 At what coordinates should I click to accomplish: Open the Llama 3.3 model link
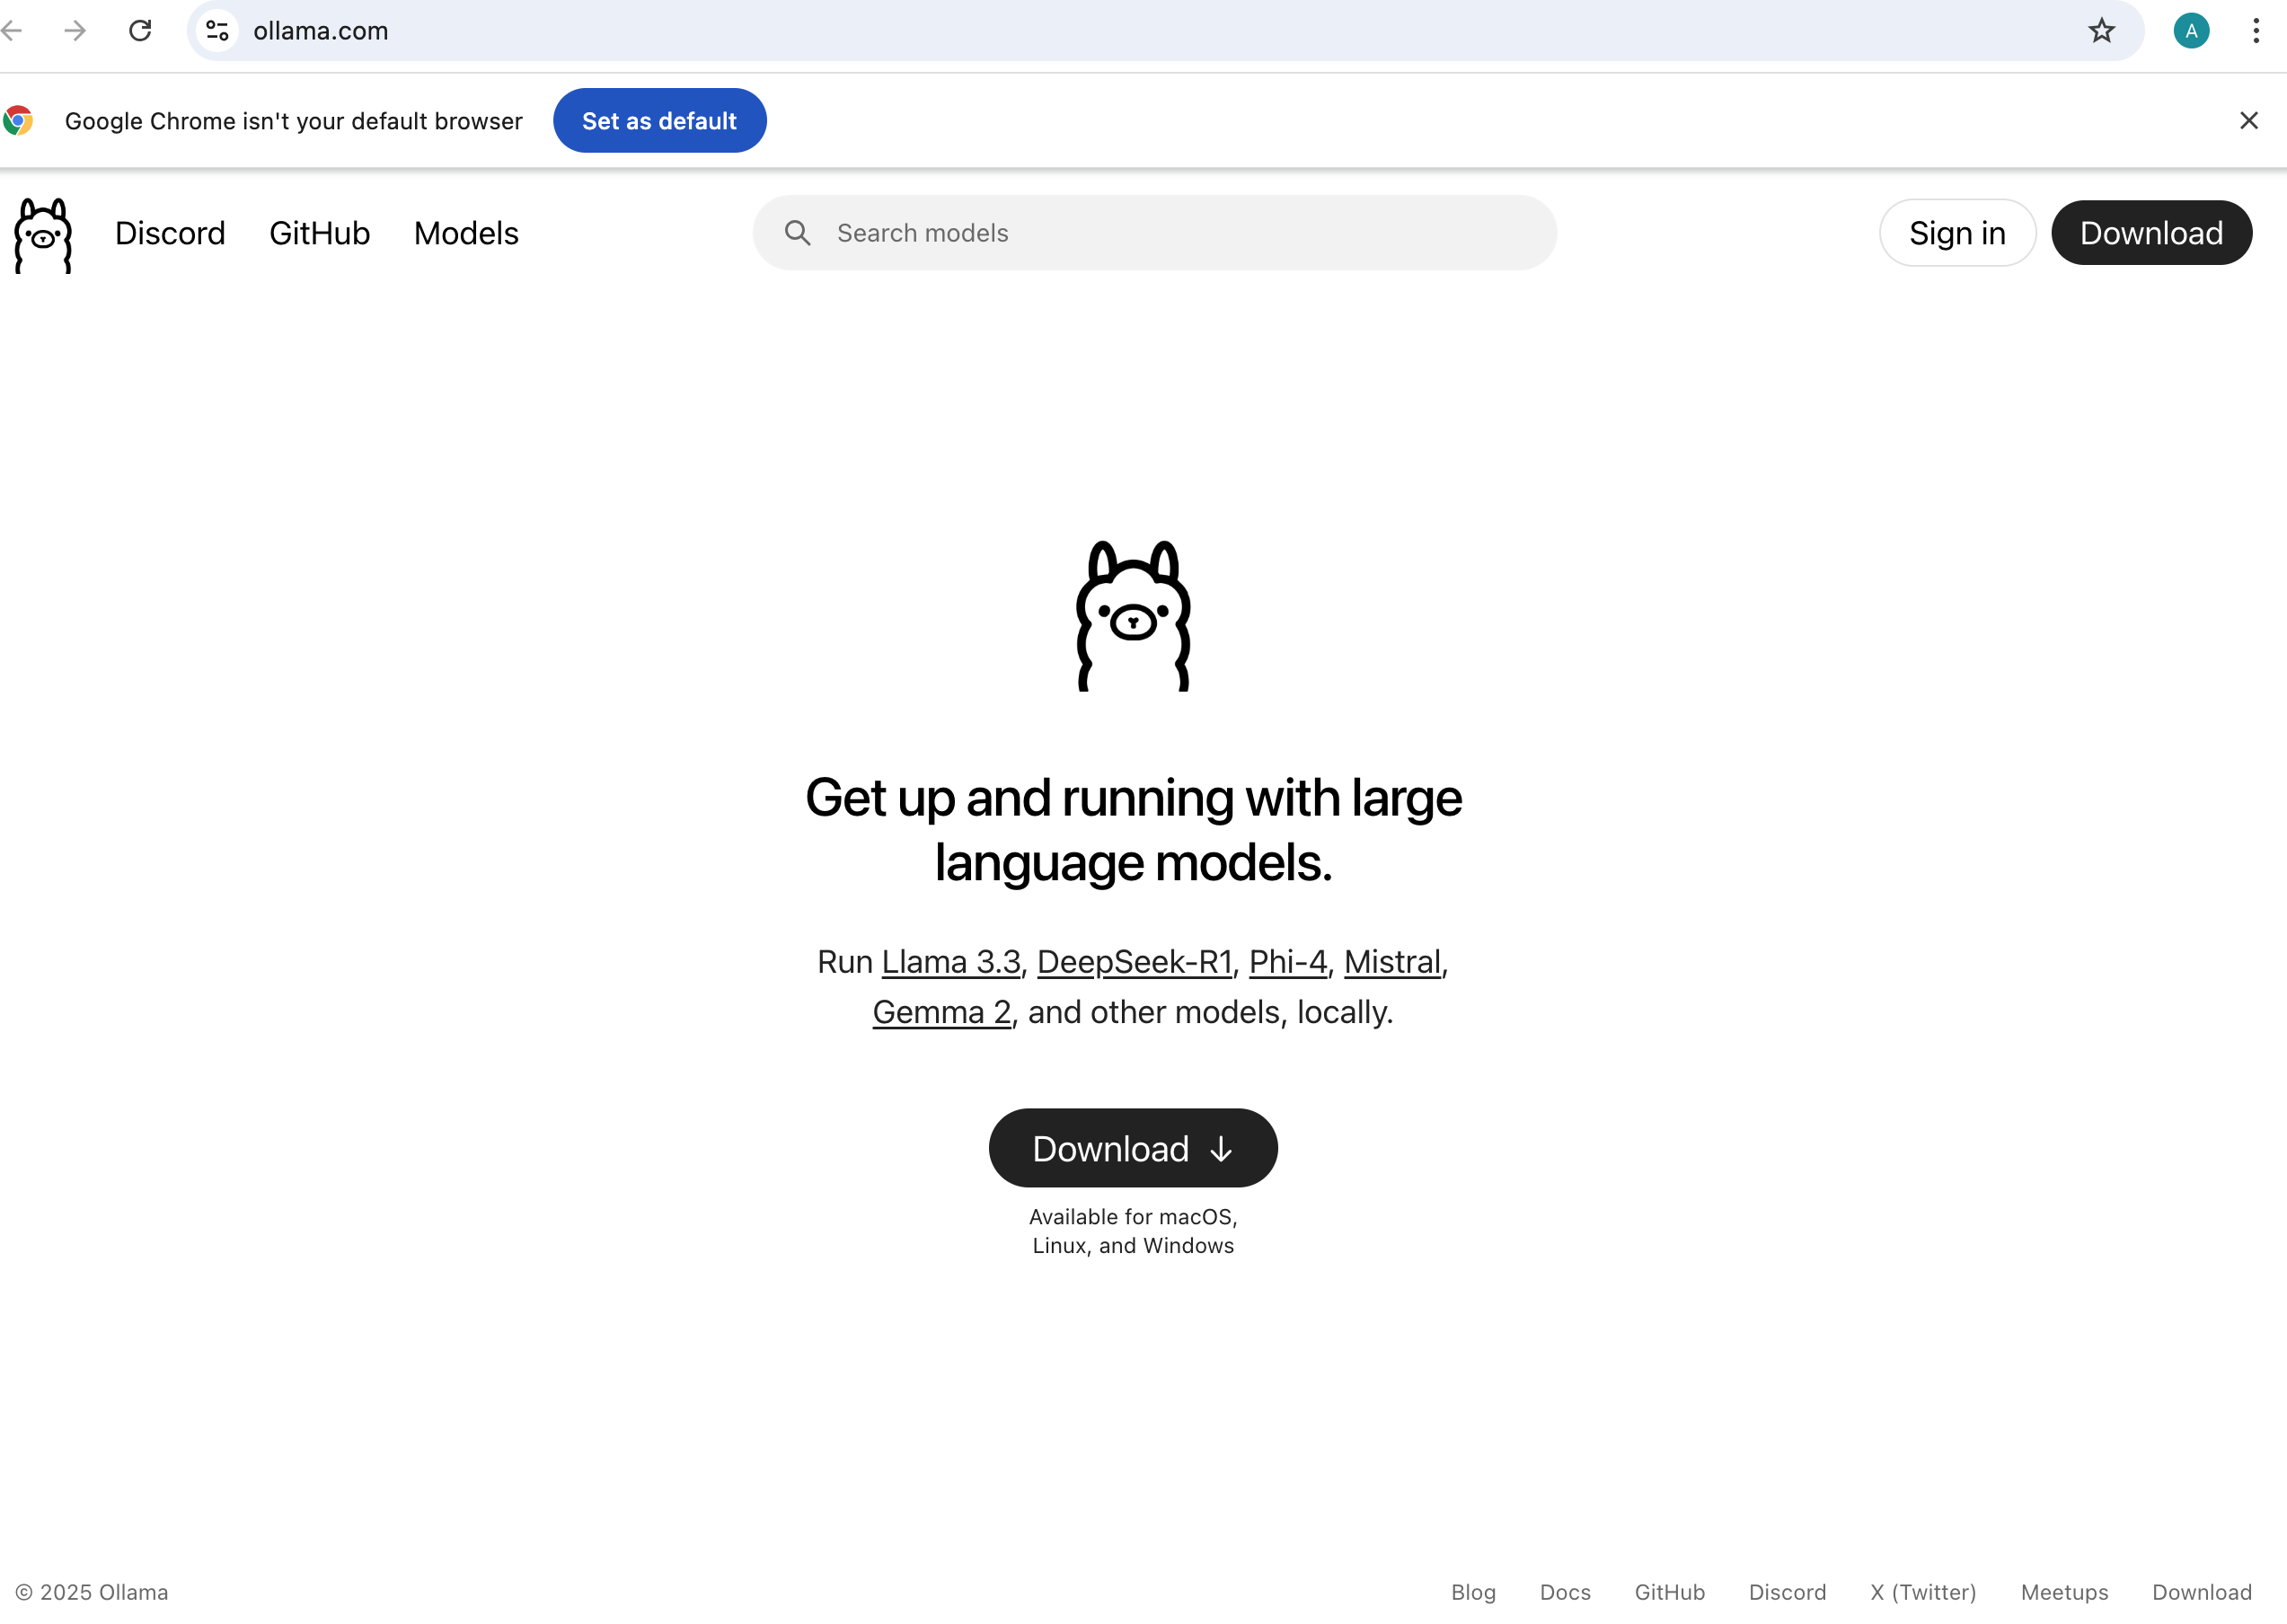click(951, 961)
